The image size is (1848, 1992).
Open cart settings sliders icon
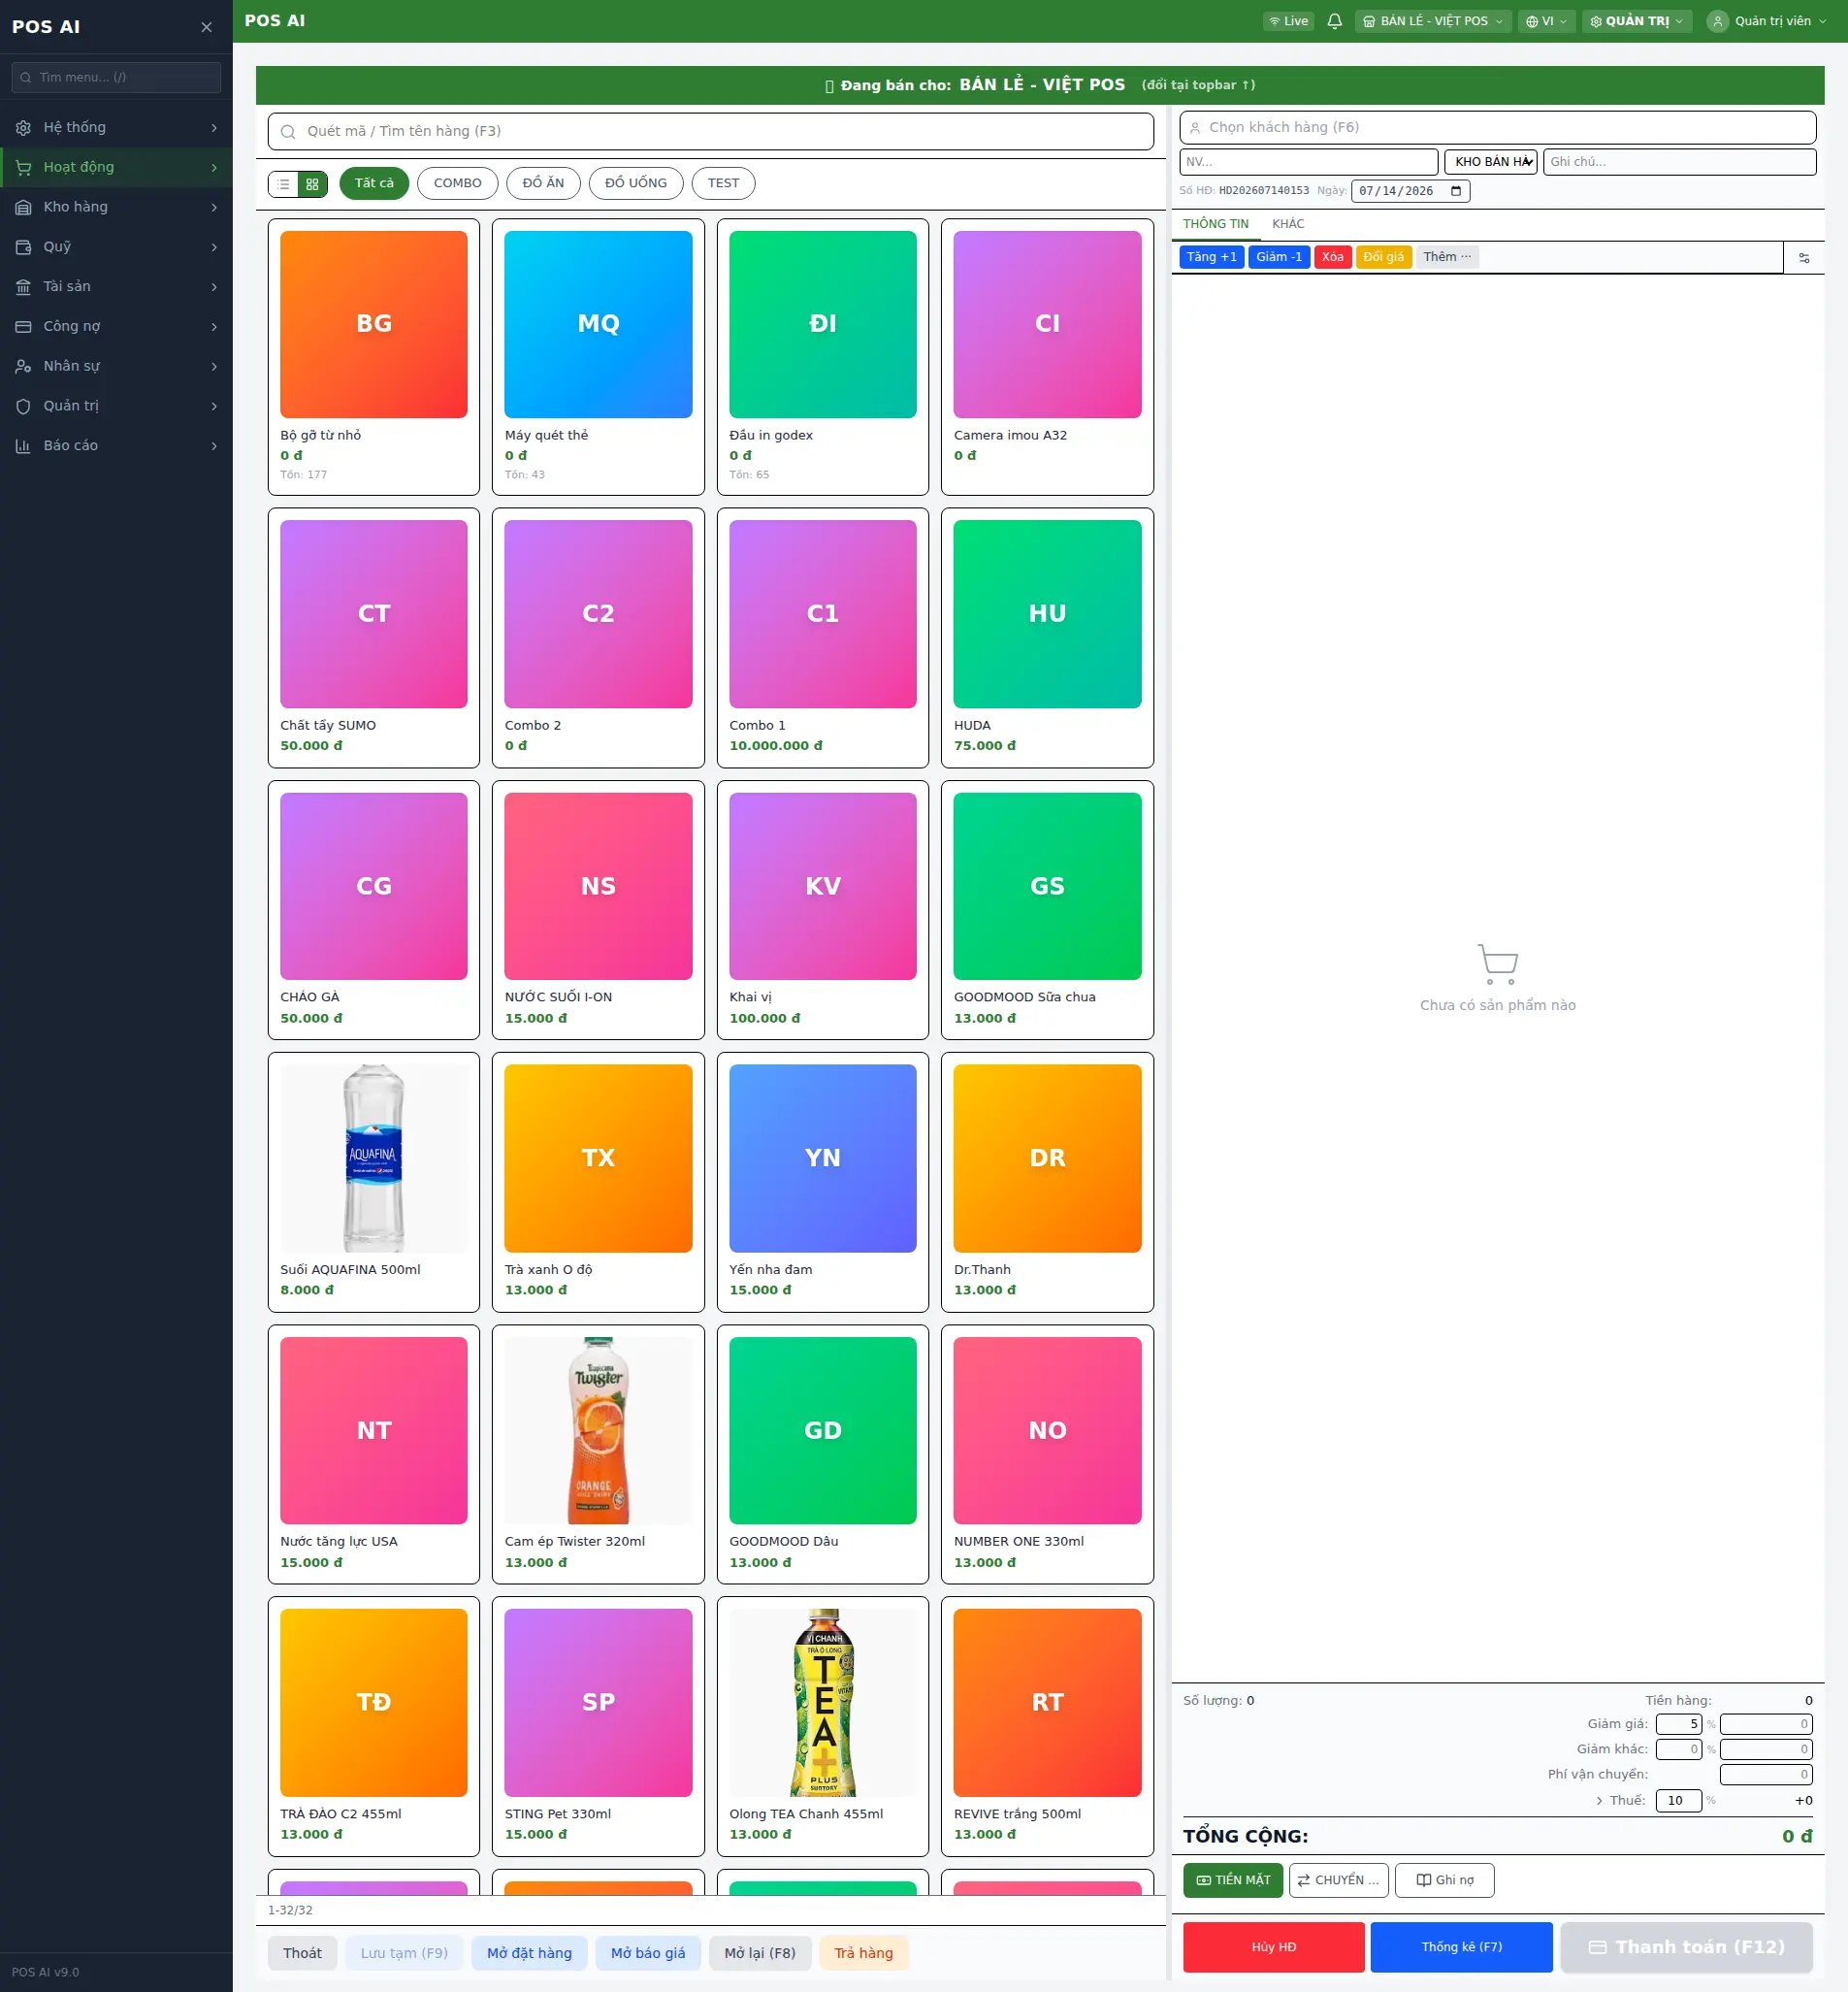click(x=1804, y=258)
